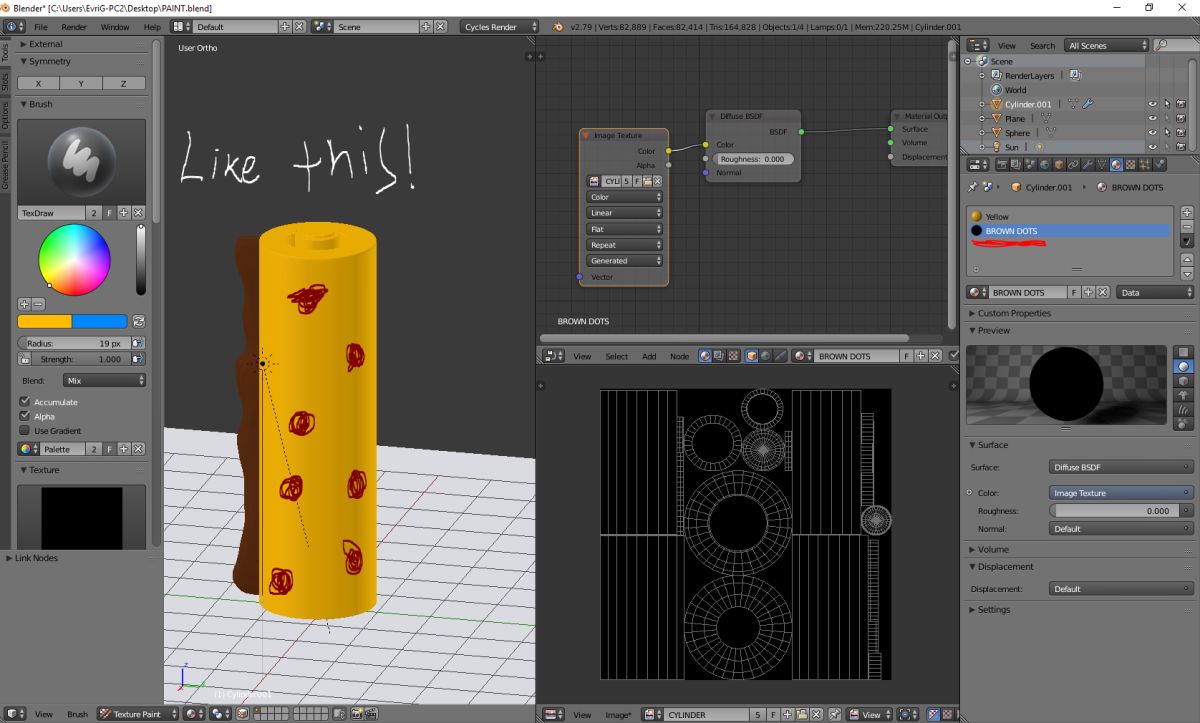Open the Physics properties tab icon

point(1159,164)
